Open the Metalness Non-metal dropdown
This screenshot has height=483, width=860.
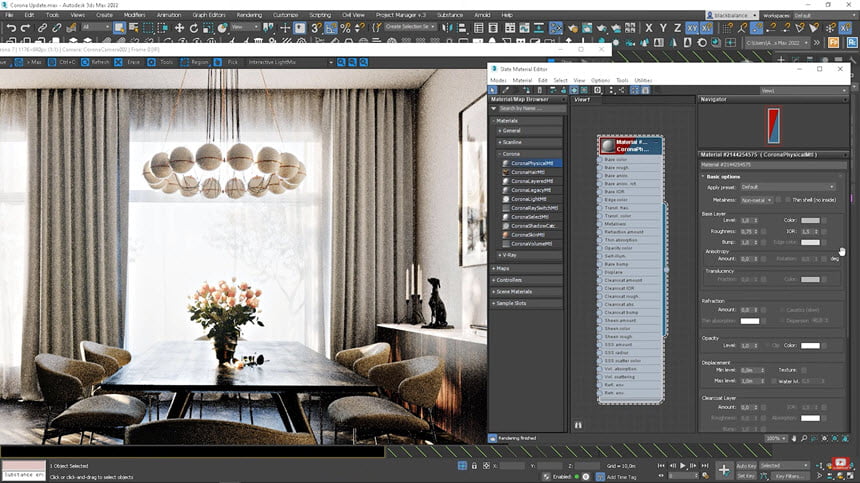[756, 200]
